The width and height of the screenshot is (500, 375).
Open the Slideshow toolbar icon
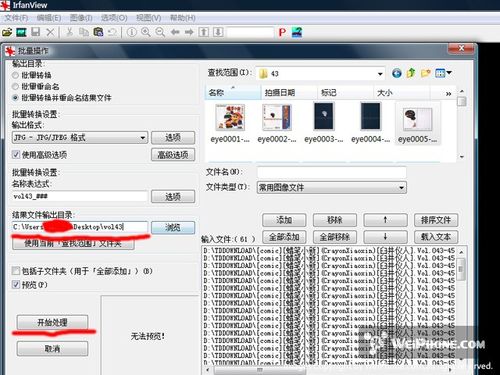coord(22,32)
